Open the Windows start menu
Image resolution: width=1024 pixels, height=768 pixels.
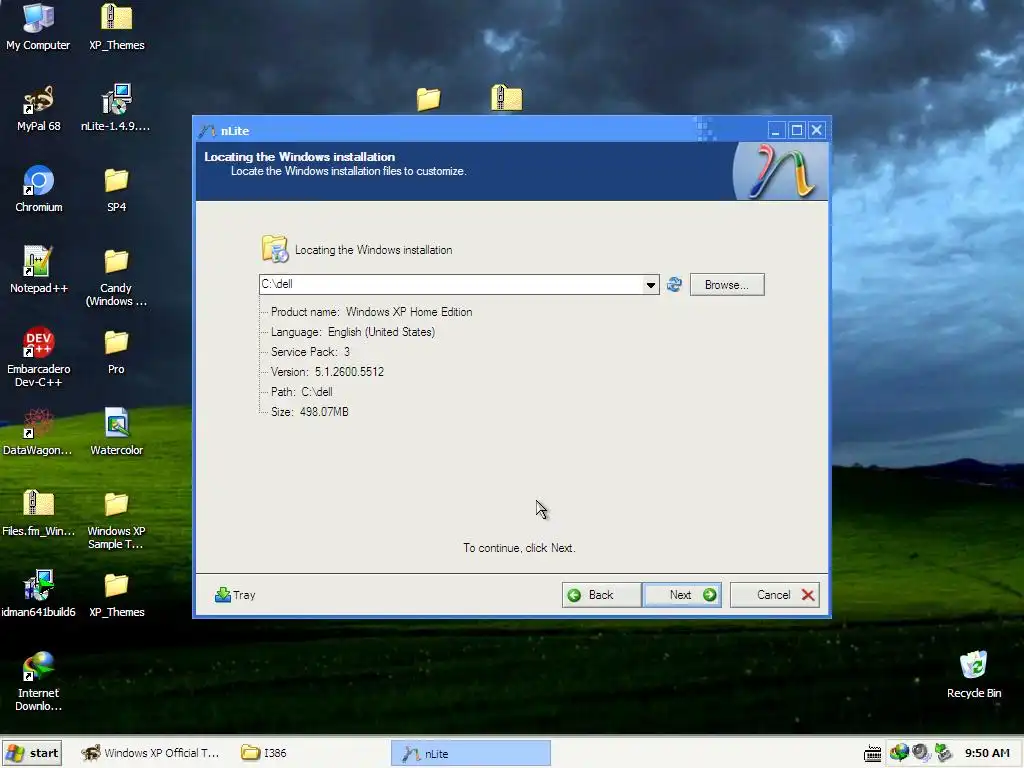pos(32,753)
